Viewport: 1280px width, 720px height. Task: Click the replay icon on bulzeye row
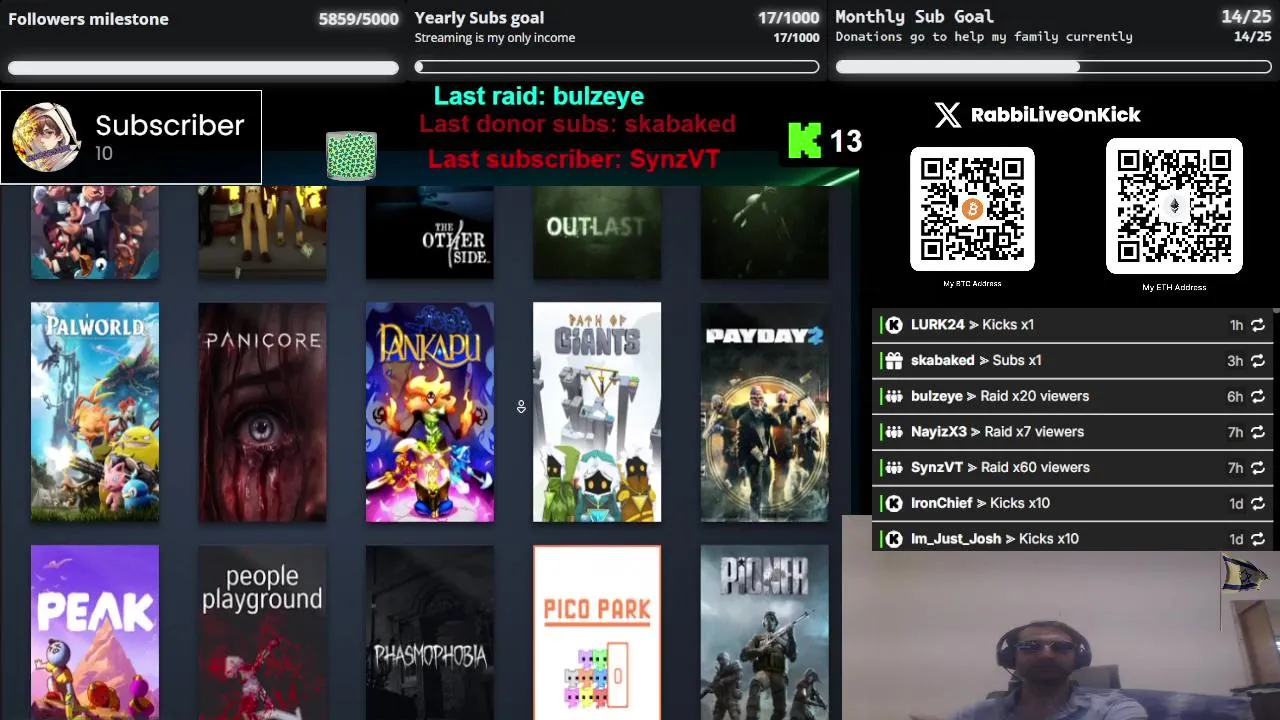1258,397
